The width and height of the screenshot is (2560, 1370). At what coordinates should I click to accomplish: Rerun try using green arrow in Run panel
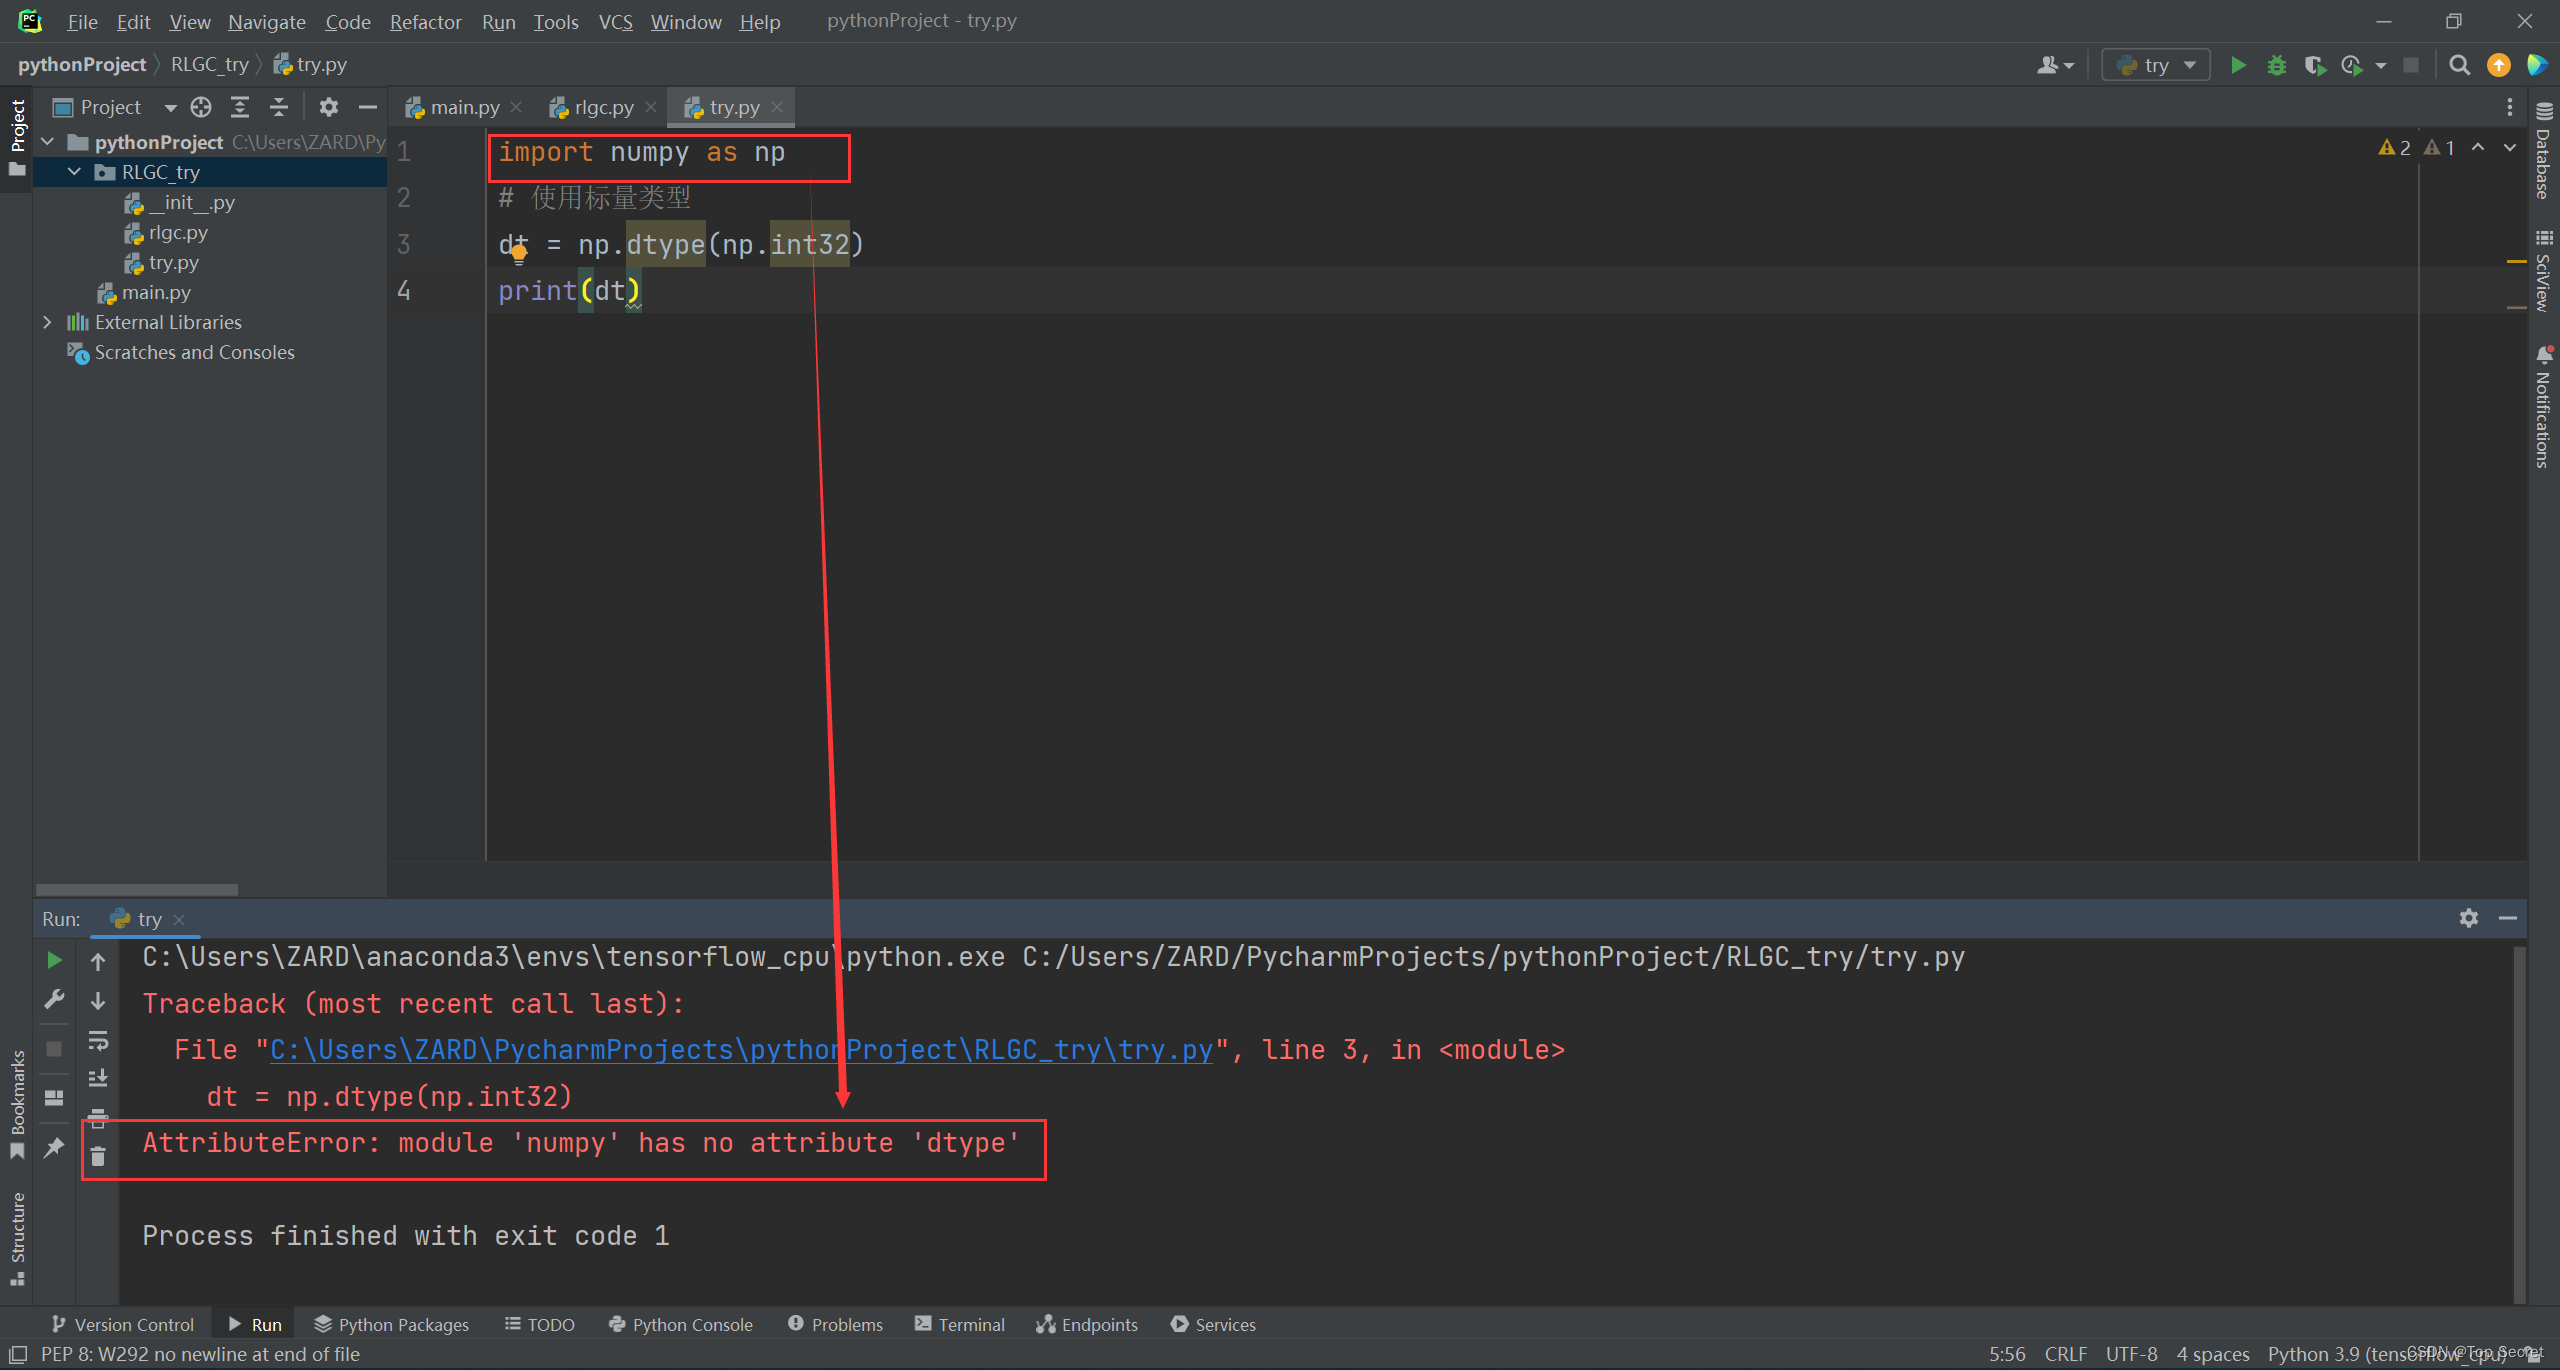tap(55, 960)
